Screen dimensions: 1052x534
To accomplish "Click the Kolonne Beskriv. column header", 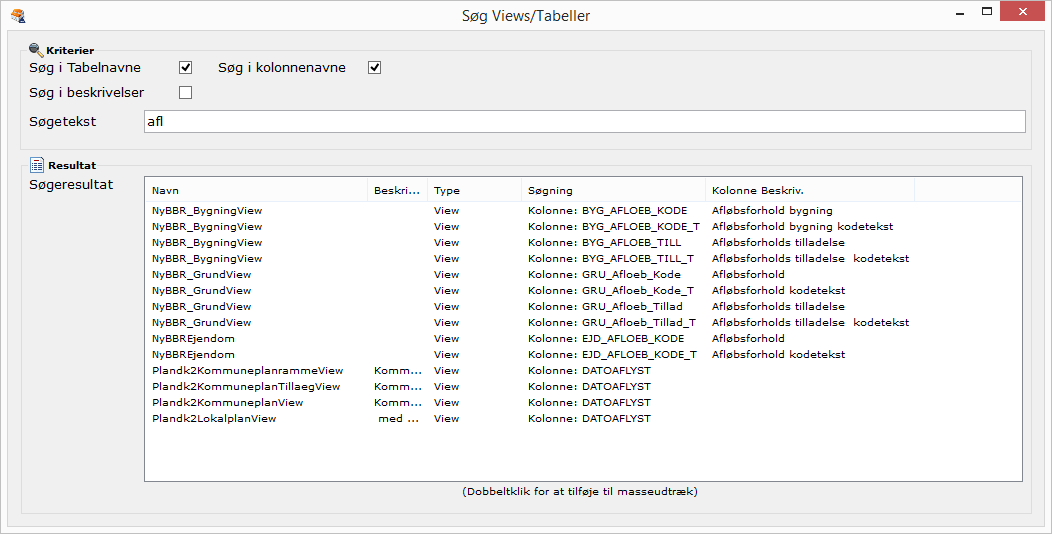I will (x=808, y=190).
